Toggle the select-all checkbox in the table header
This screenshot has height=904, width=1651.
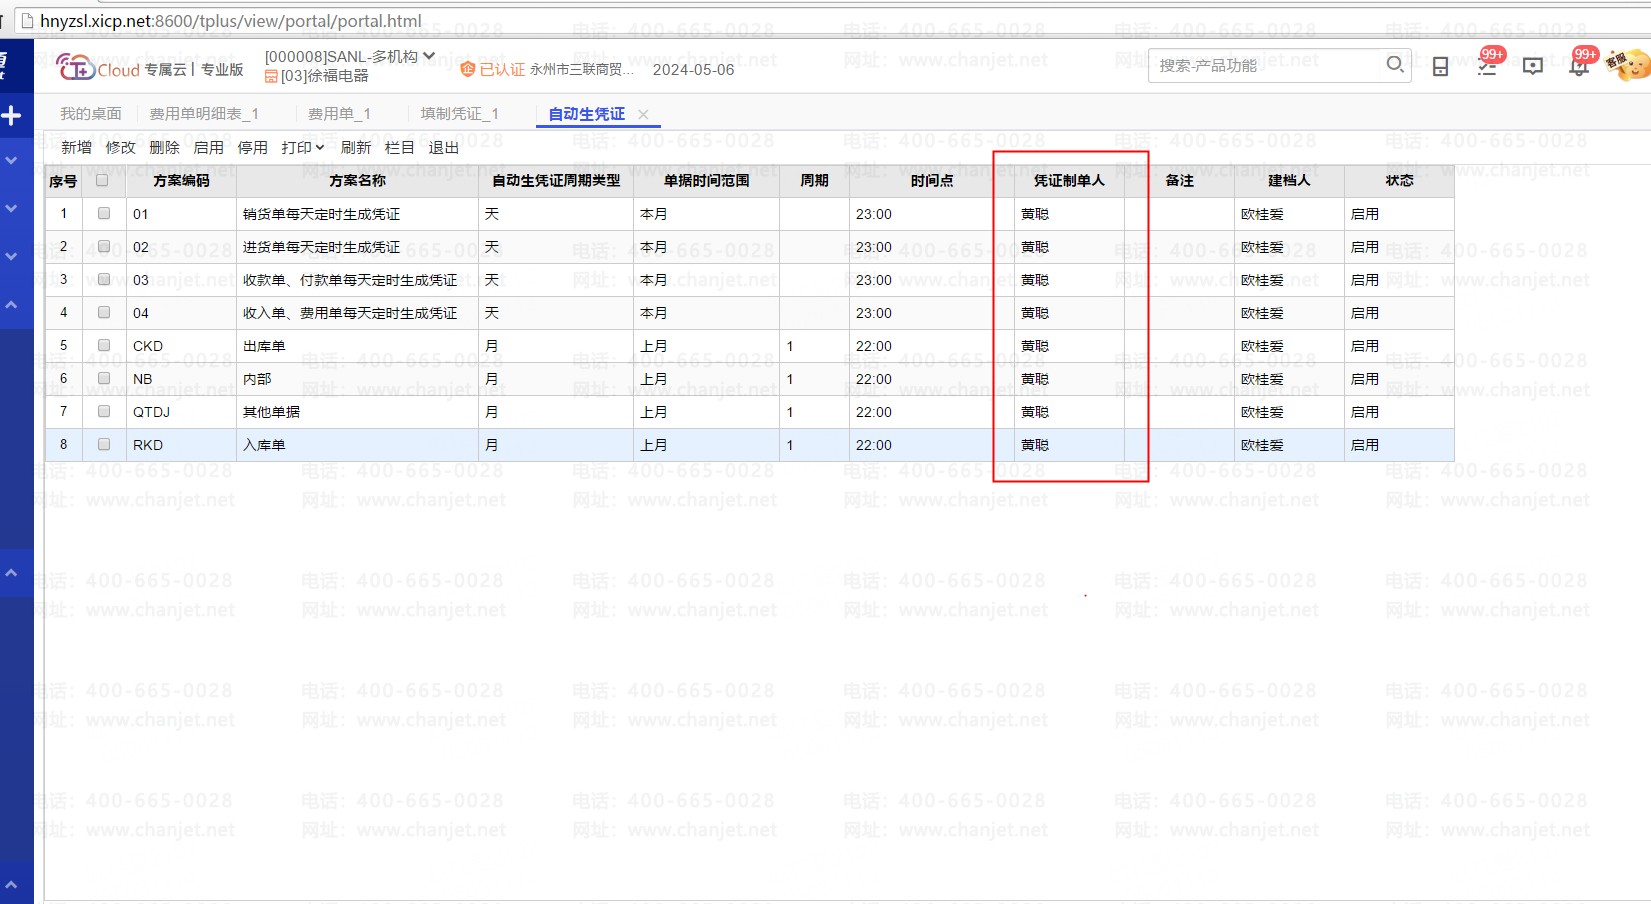point(102,181)
